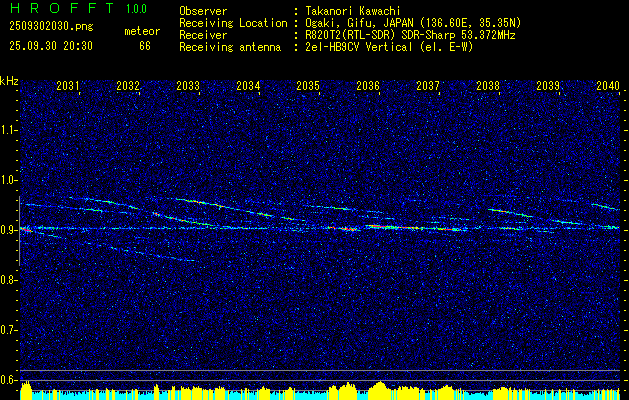Click the 2037 time marker
The width and height of the screenshot is (629, 400).
pos(428,85)
